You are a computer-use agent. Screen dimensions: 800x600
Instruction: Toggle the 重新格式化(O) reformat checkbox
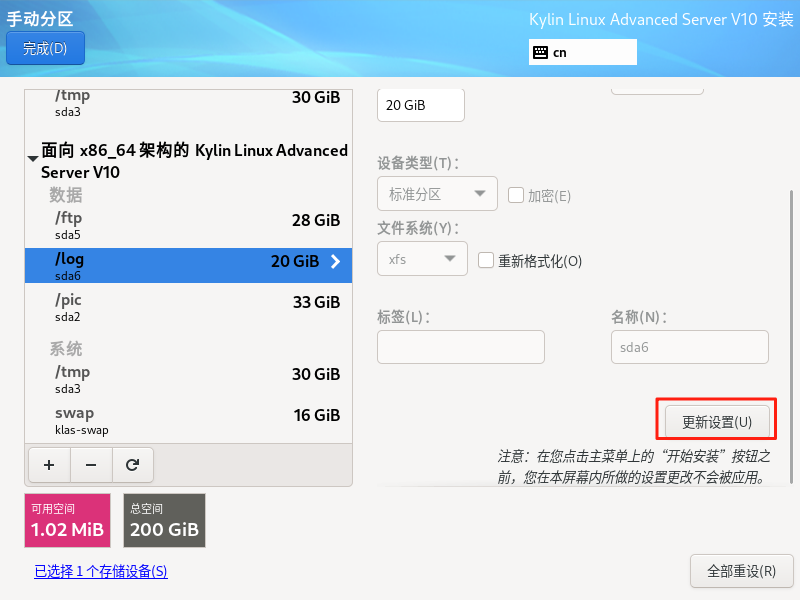click(x=486, y=260)
